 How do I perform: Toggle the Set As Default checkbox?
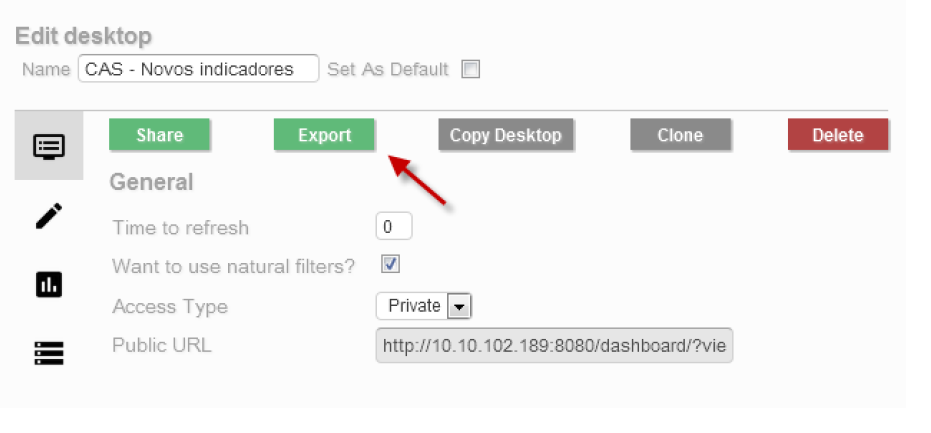pyautogui.click(x=471, y=70)
